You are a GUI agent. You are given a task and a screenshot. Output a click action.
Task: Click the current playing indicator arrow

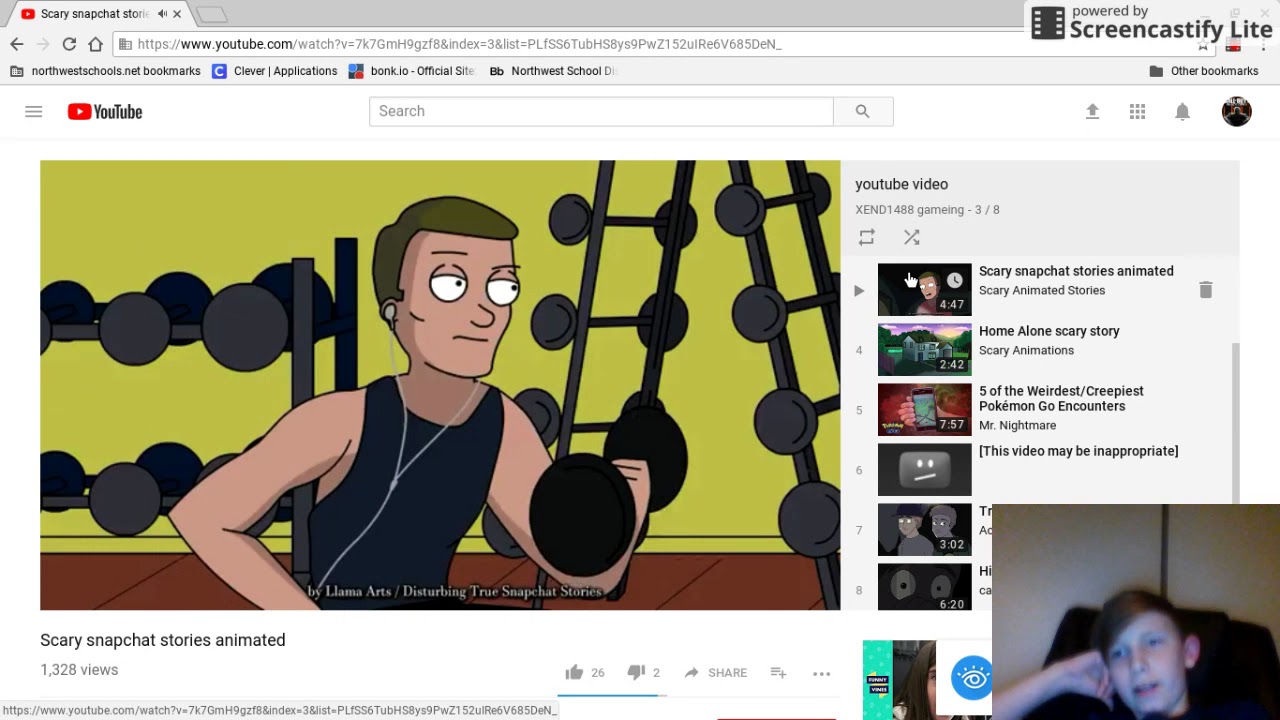coord(858,290)
